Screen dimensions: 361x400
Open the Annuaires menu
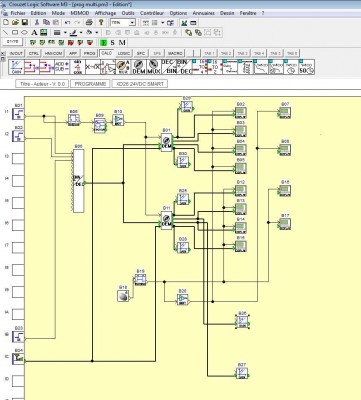pos(204,13)
